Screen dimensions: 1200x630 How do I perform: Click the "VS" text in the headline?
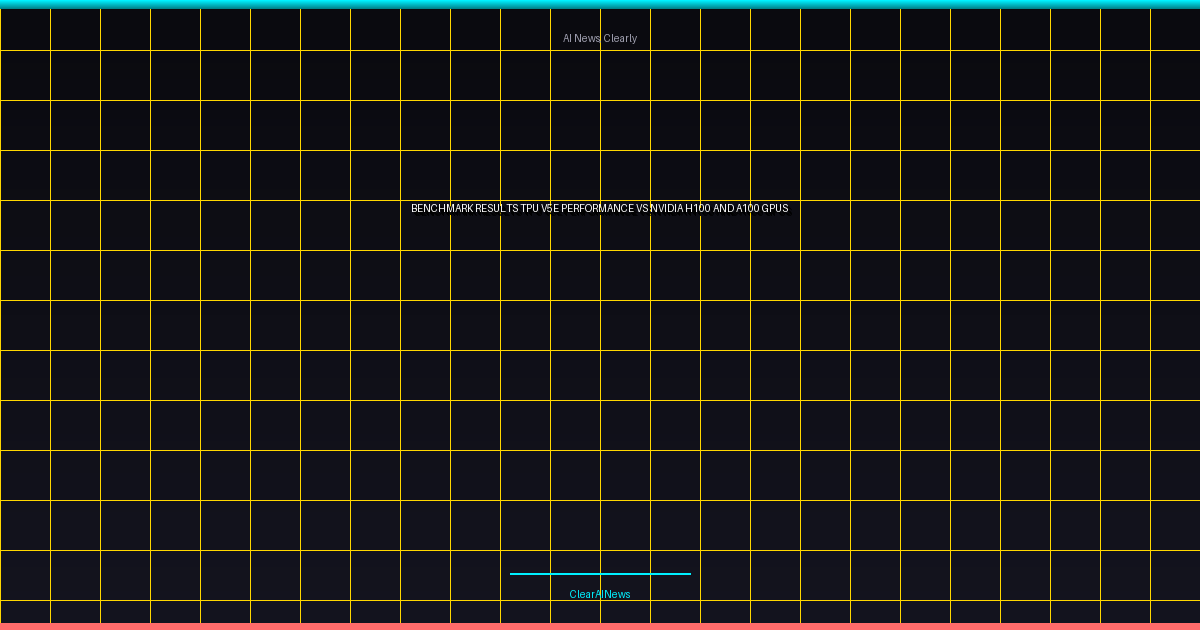[x=642, y=208]
